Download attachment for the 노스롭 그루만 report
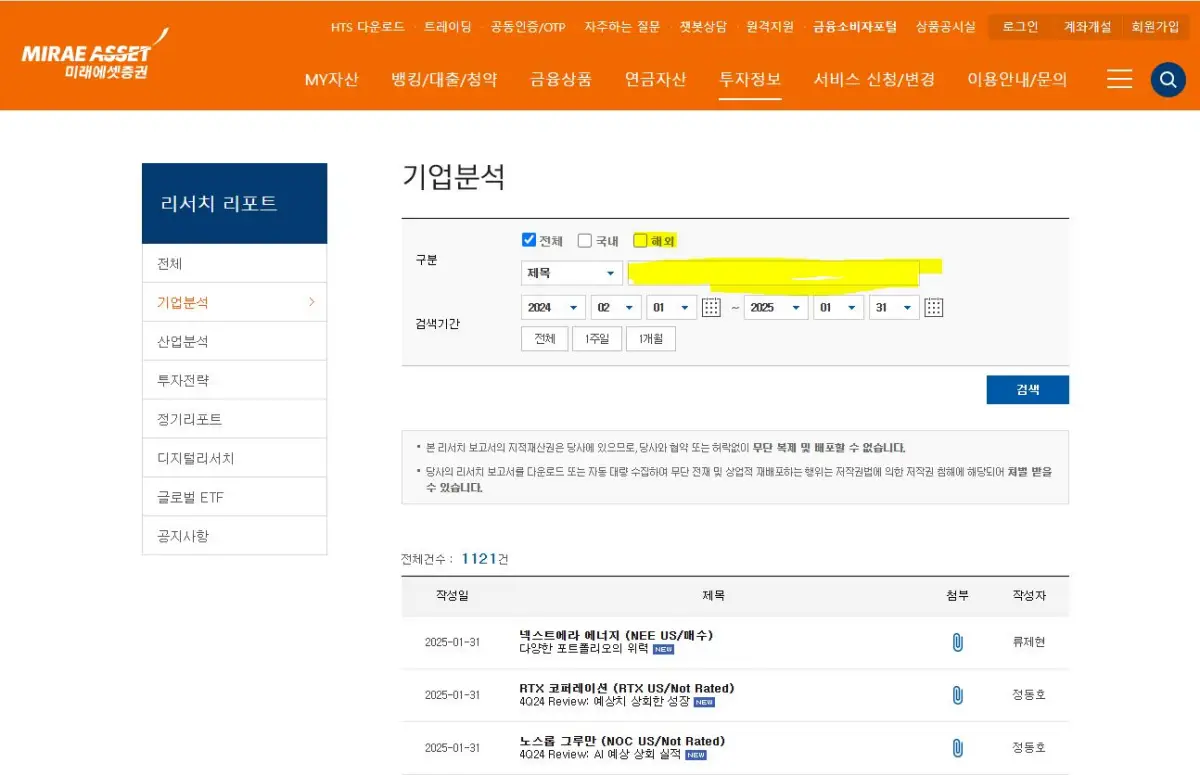The height and width of the screenshot is (775, 1200). coord(957,747)
